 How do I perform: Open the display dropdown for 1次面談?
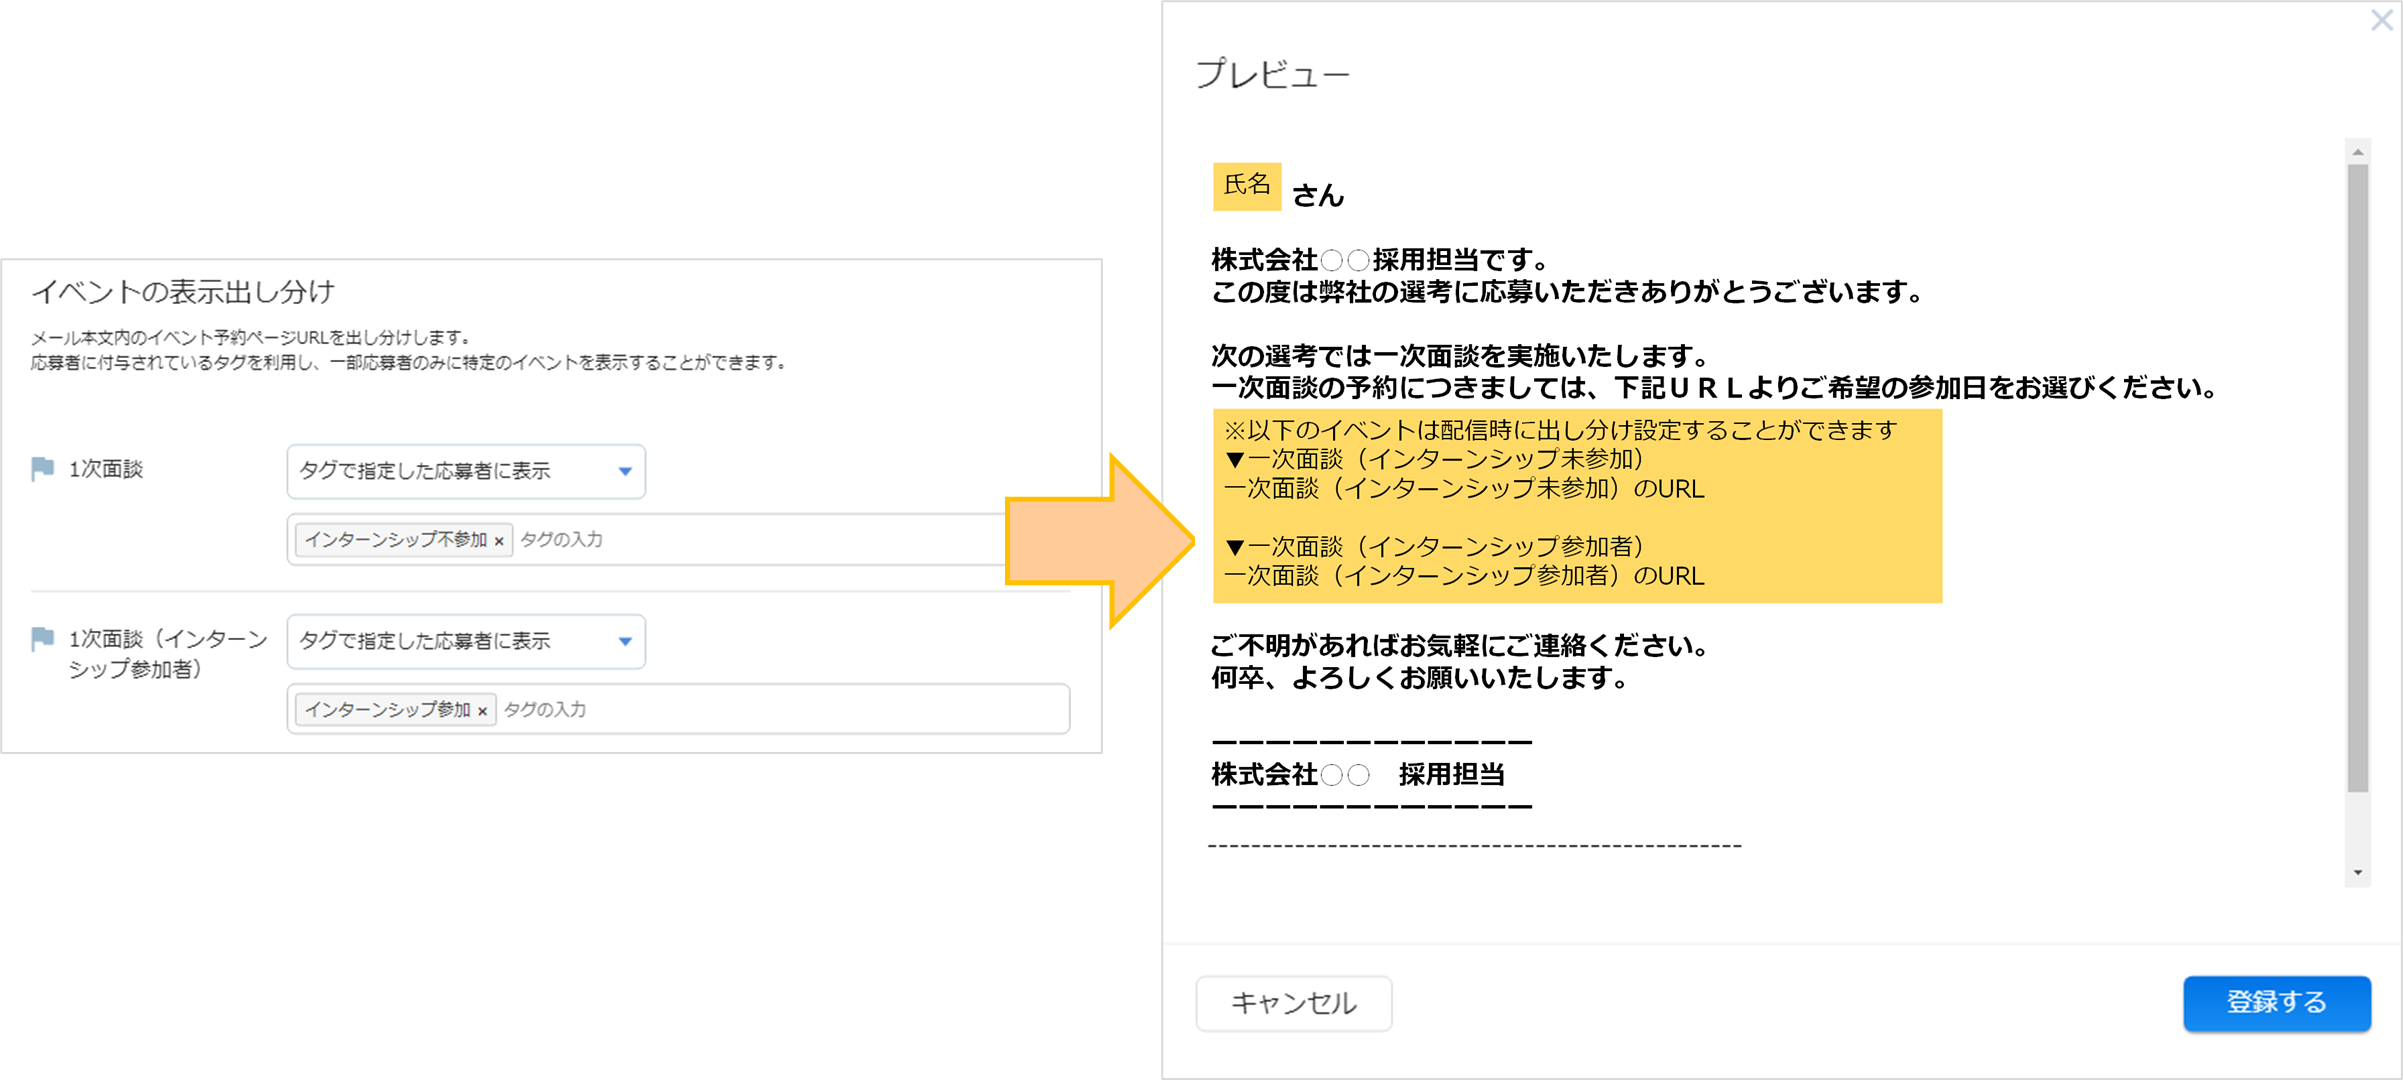(466, 471)
